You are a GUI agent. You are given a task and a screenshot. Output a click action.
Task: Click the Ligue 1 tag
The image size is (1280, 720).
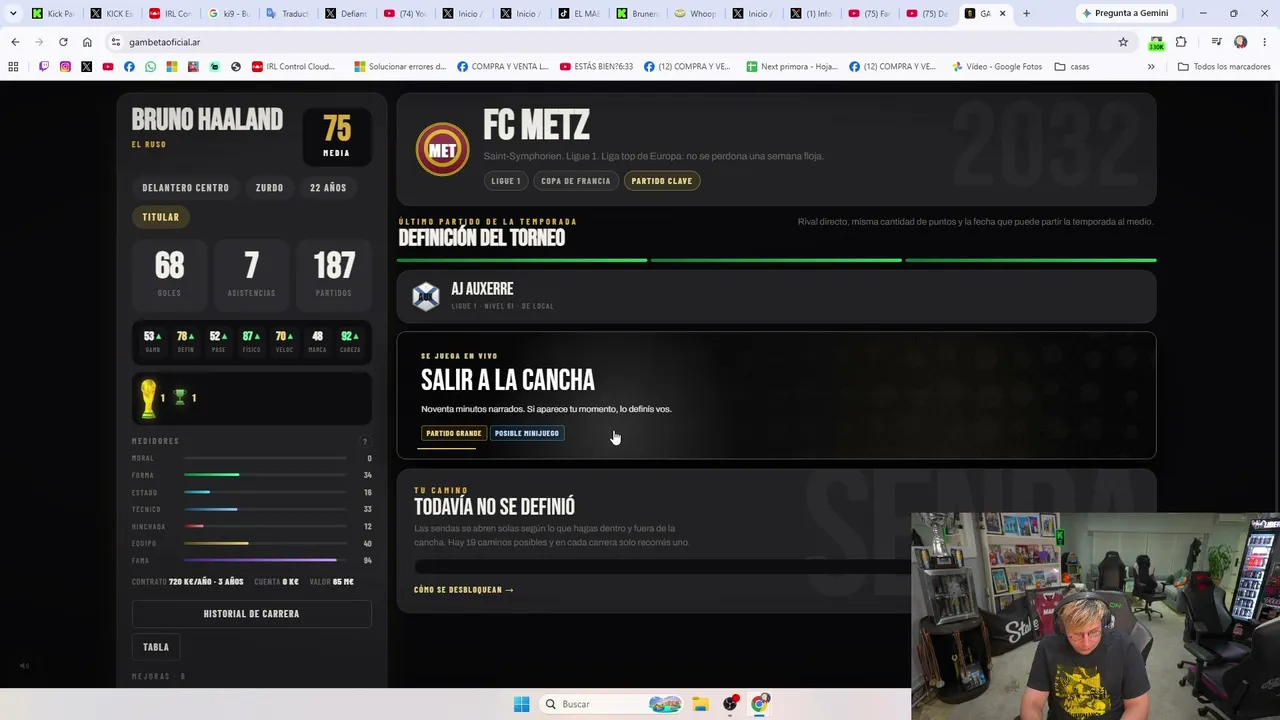pos(506,181)
